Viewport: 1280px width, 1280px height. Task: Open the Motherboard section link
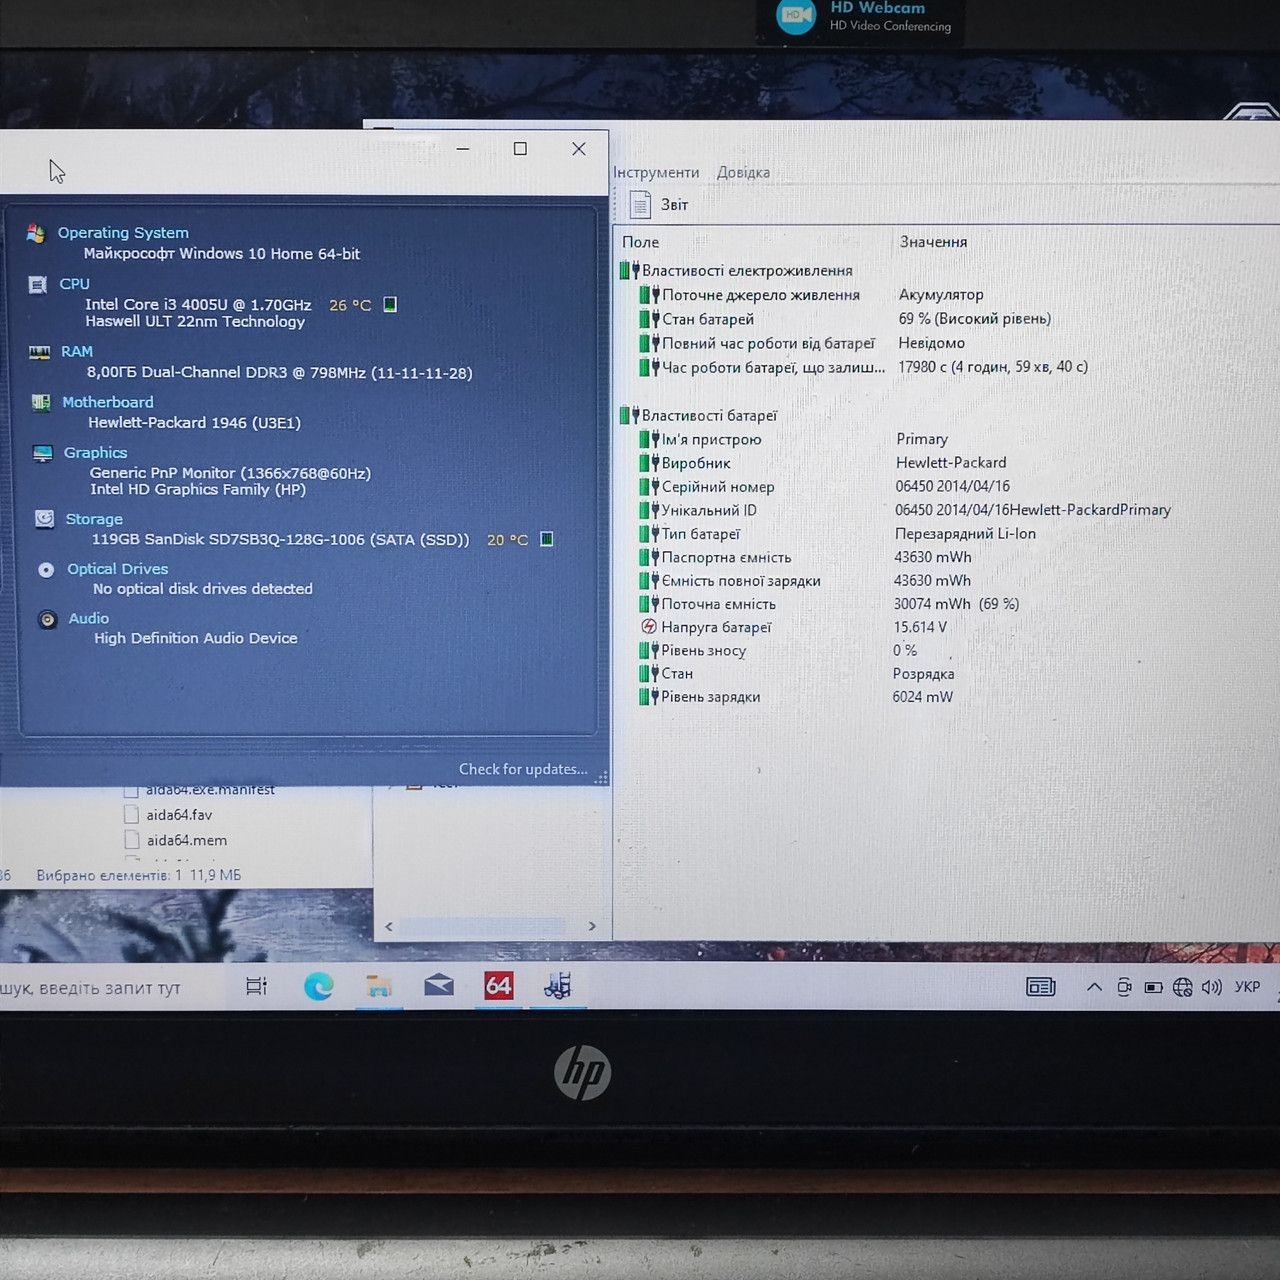[x=108, y=402]
